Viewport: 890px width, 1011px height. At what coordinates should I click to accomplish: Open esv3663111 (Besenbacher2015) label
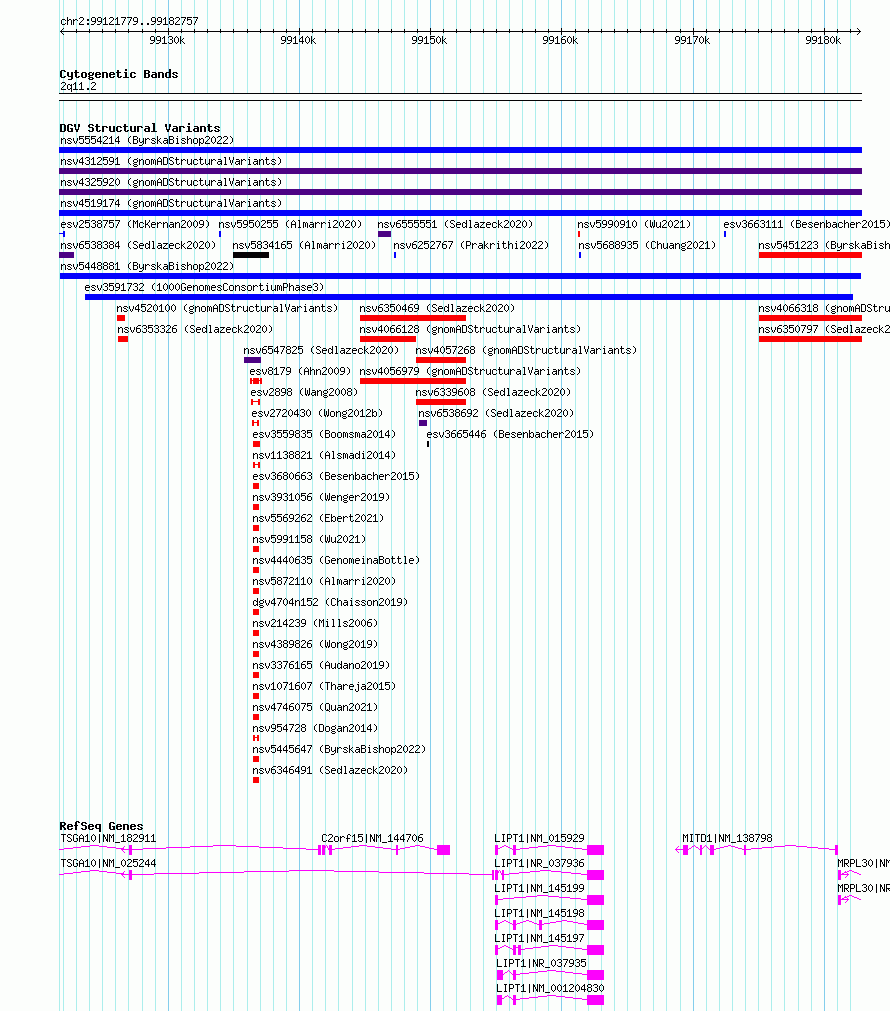click(806, 224)
